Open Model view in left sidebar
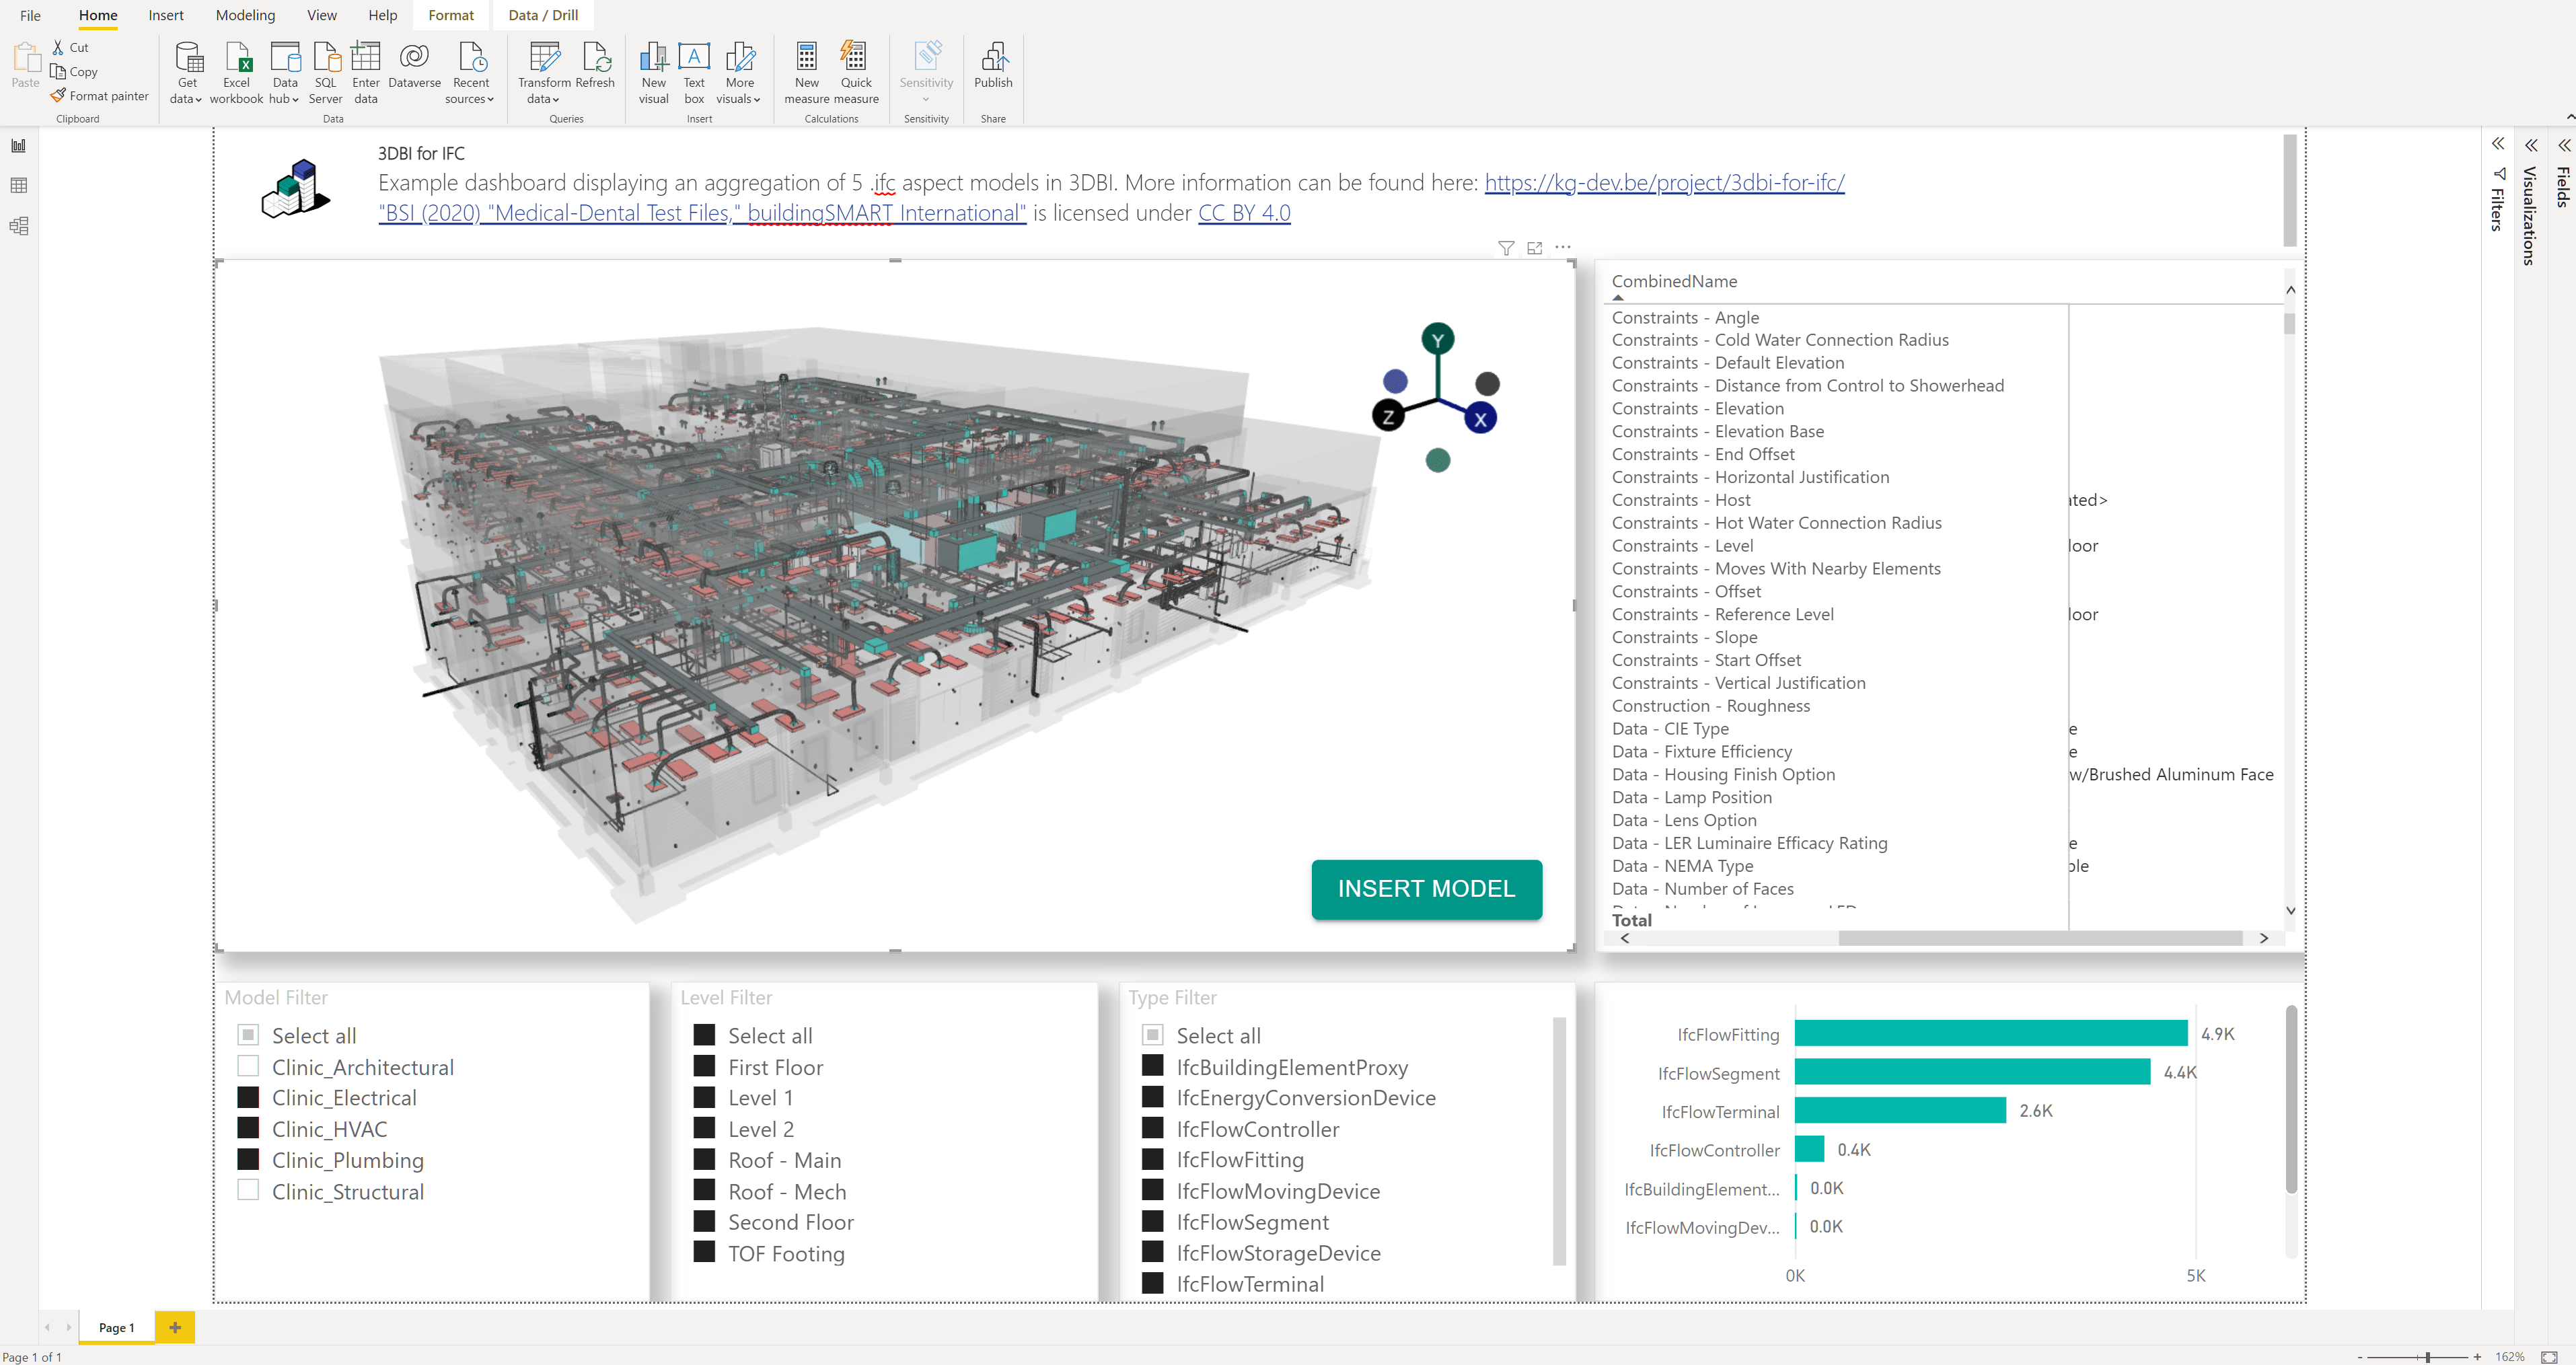The height and width of the screenshot is (1365, 2576). pyautogui.click(x=18, y=226)
